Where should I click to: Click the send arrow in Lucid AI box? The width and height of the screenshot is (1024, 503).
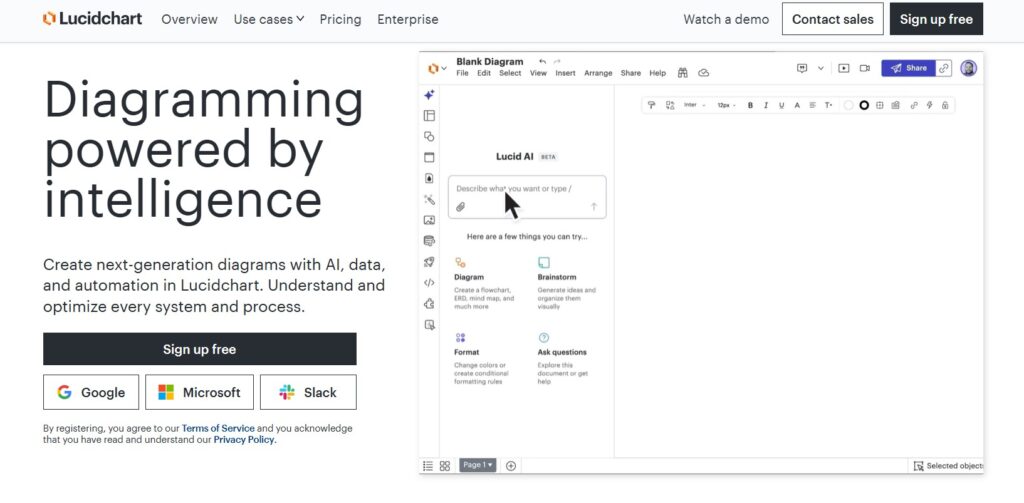594,206
